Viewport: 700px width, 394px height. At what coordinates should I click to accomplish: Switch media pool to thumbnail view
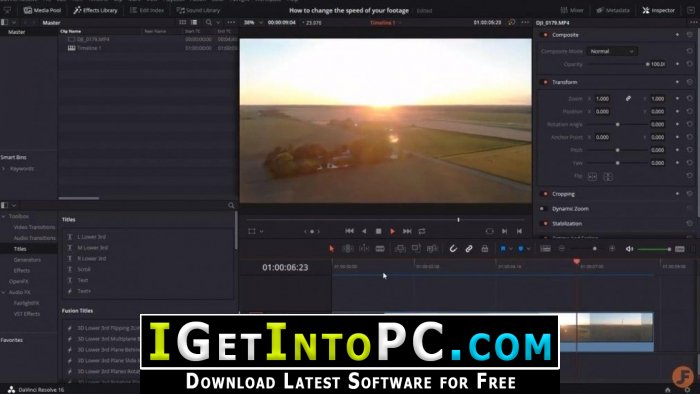[x=182, y=22]
